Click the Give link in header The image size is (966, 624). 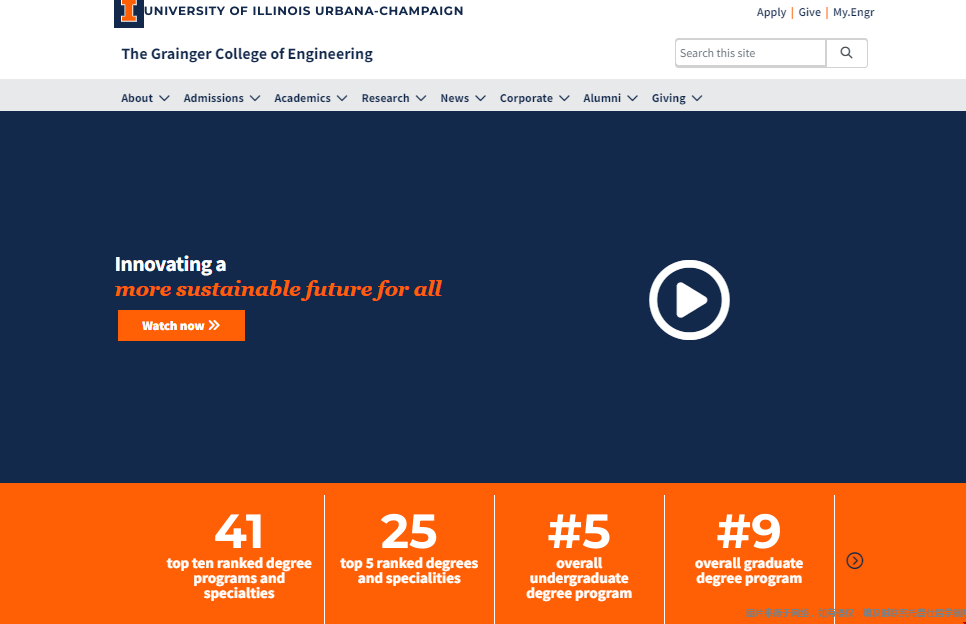coord(810,12)
